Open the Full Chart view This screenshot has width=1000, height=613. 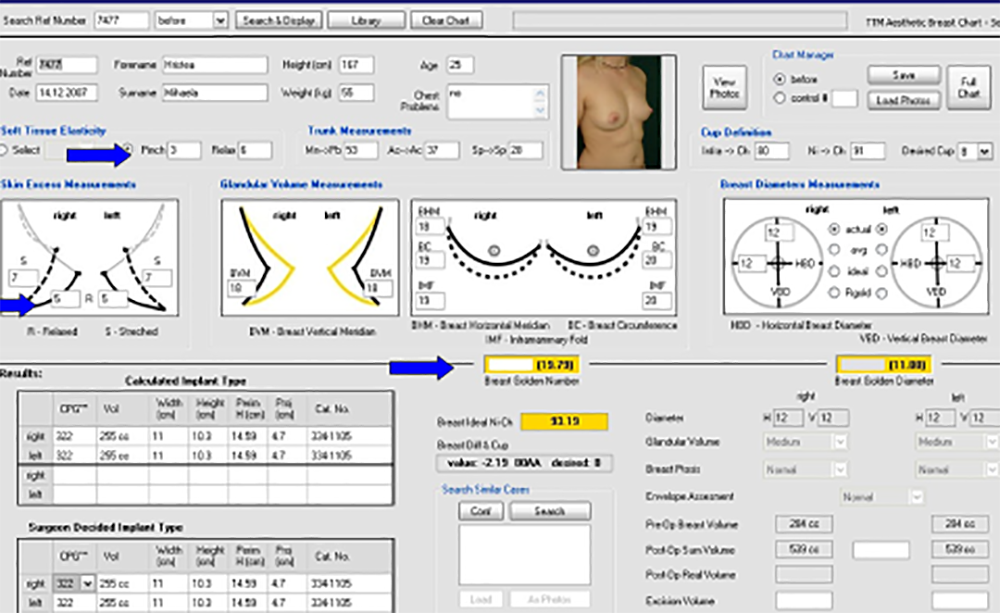pos(968,87)
